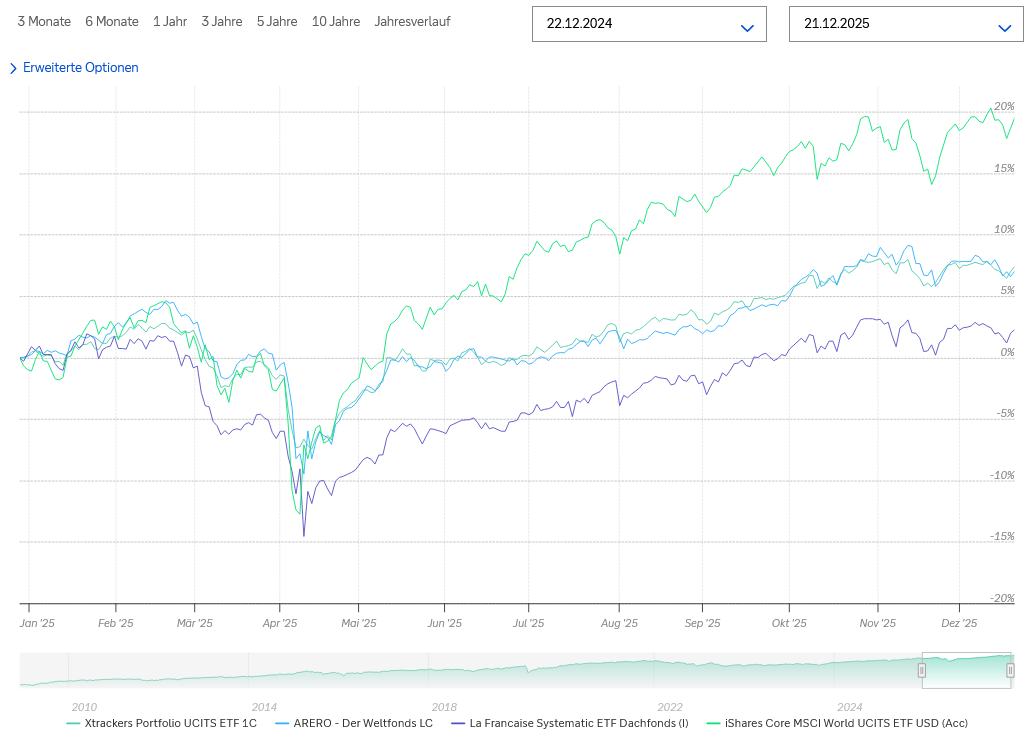Toggle La Francaise Systematic ETF Dachfonds series
Screen dimensions: 1032x731
point(570,723)
